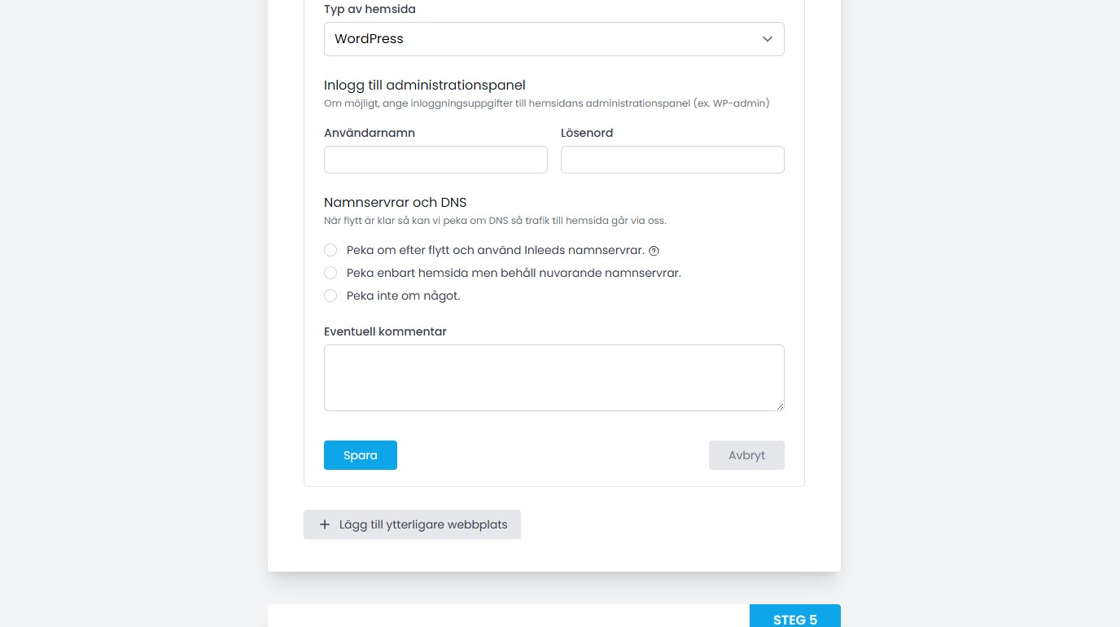Viewport: 1120px width, 627px height.
Task: Click the Avbryt cancel button
Action: (746, 455)
